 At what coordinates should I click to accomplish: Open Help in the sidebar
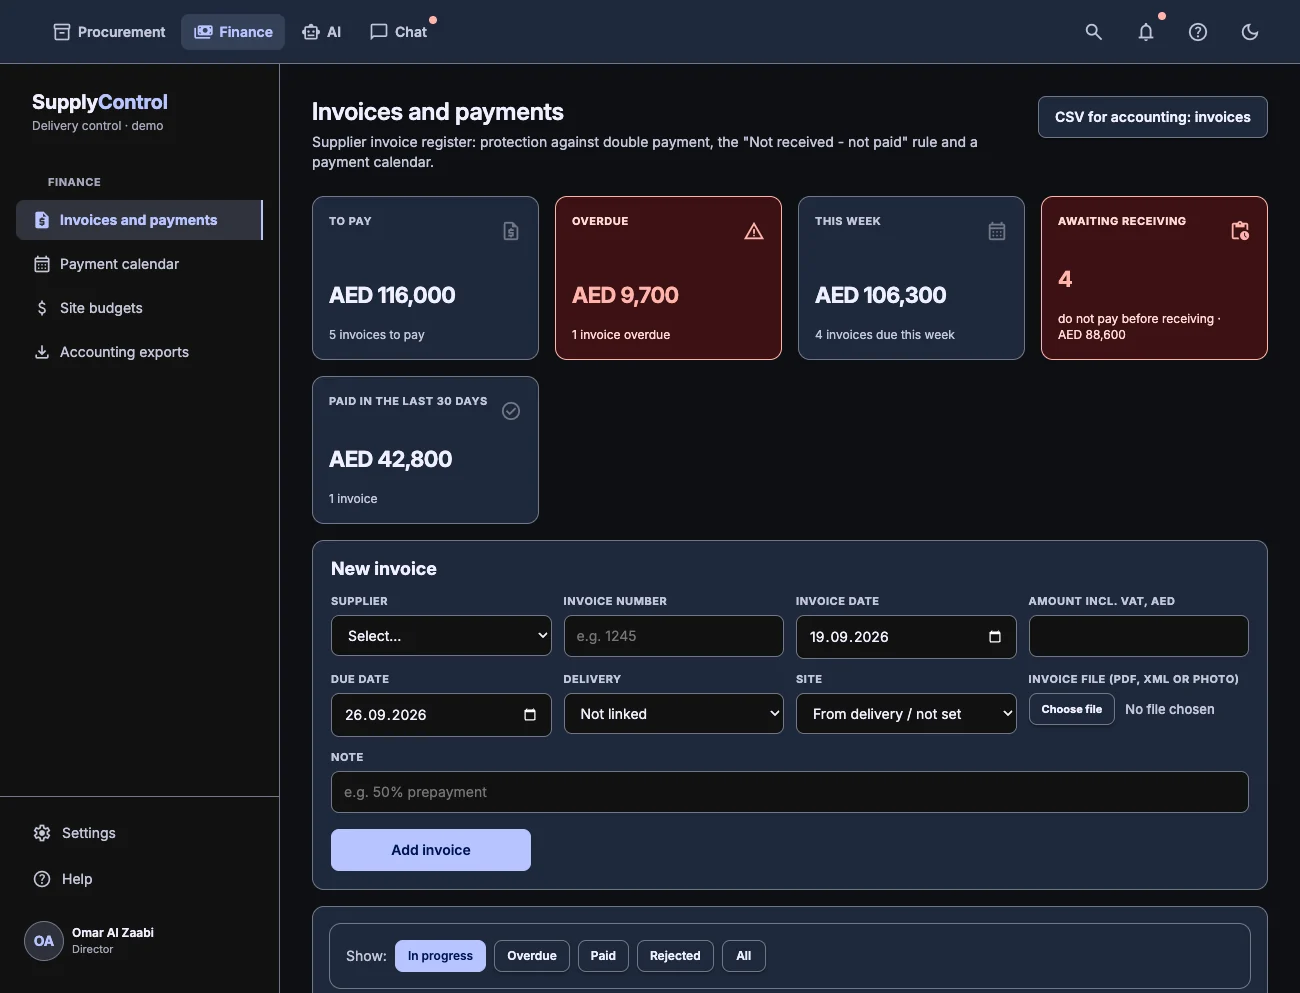[139, 879]
